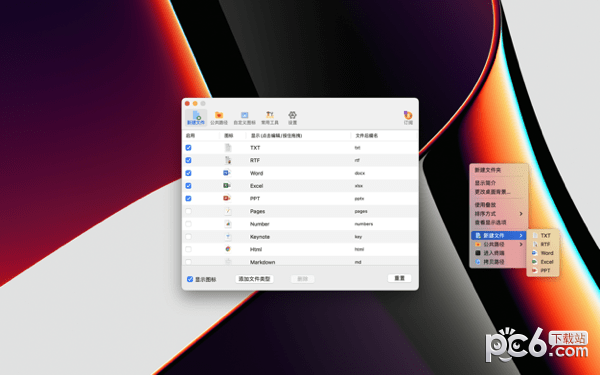Screen dimensions: 600x375
Task: Choose Word in the new file submenu
Action: 543,253
